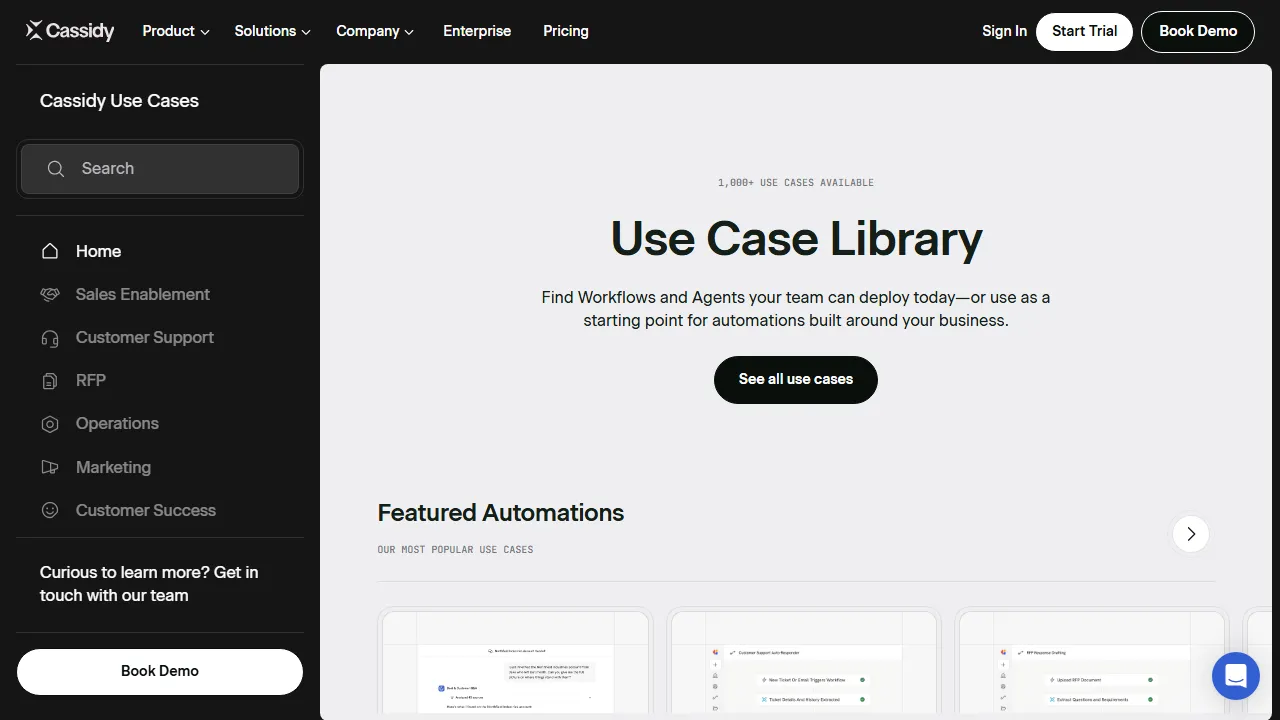The width and height of the screenshot is (1280, 720).
Task: Click the Featured Automations heading
Action: (501, 513)
